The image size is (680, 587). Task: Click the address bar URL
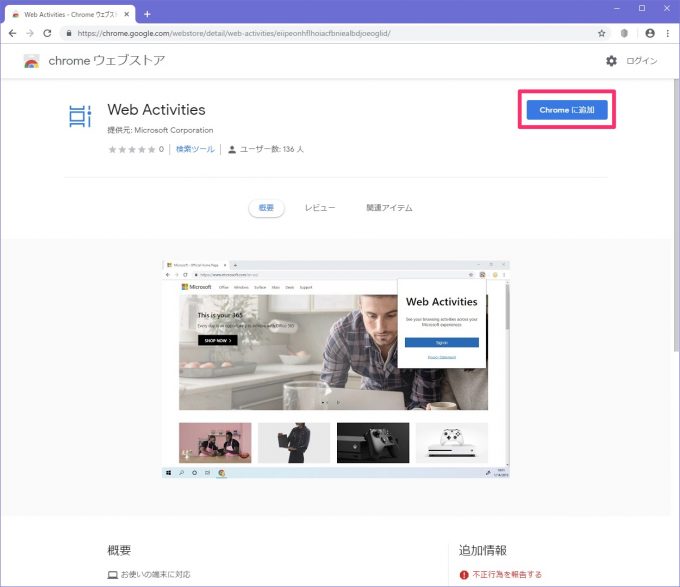234,33
